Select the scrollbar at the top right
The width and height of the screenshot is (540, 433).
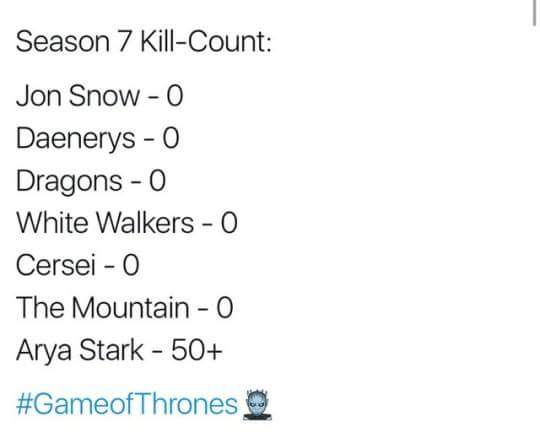(x=534, y=13)
